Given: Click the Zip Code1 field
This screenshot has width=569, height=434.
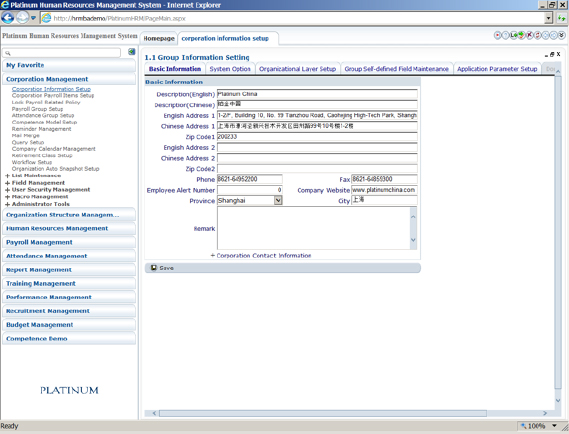Looking at the screenshot, I should (x=317, y=137).
